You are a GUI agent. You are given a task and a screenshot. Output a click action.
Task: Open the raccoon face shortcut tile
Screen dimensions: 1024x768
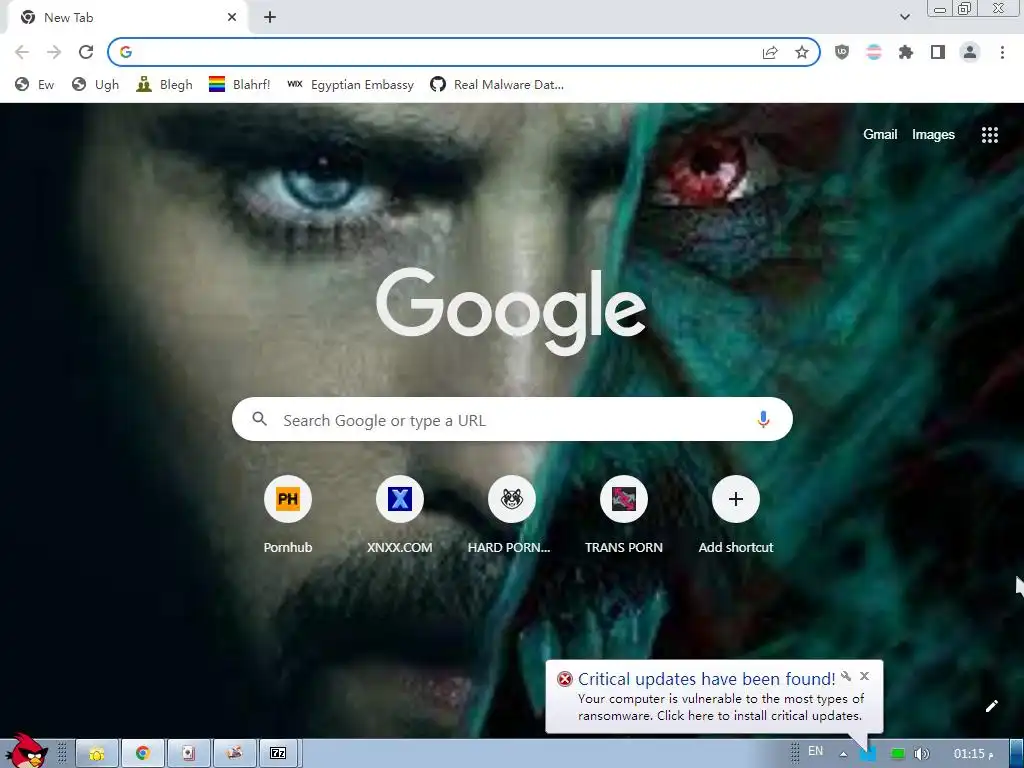512,499
